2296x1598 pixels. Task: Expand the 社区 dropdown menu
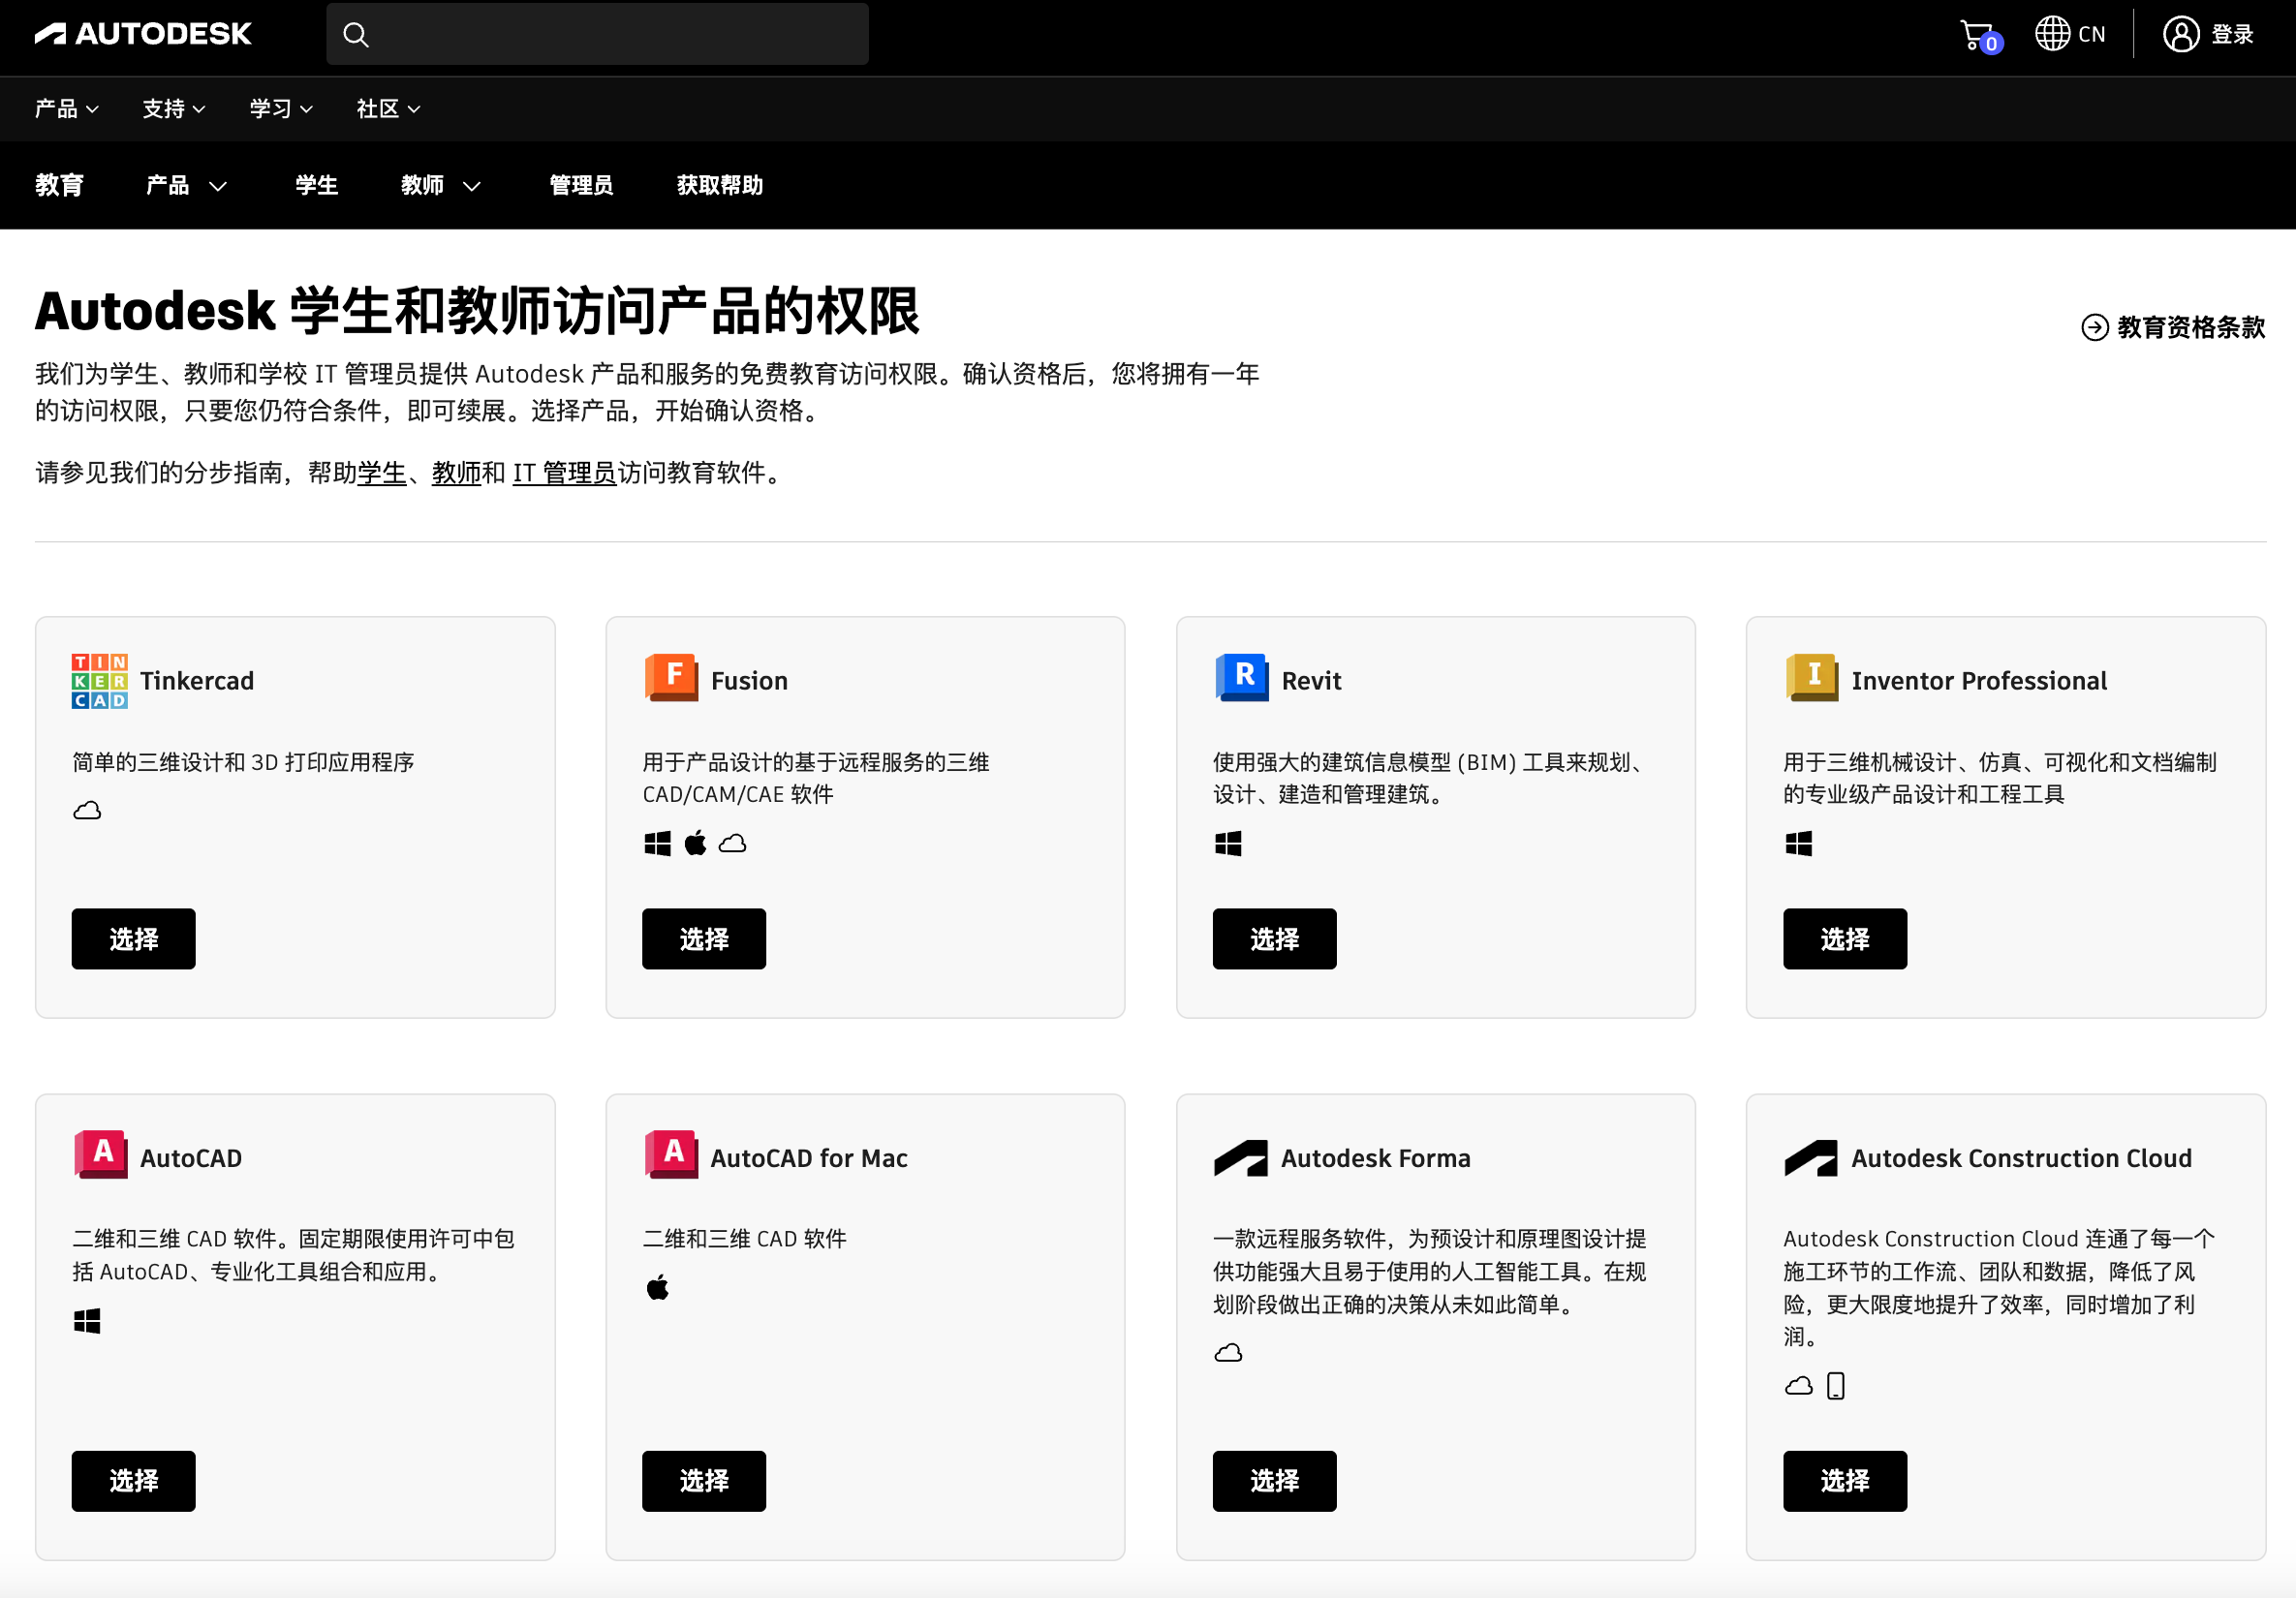point(388,109)
